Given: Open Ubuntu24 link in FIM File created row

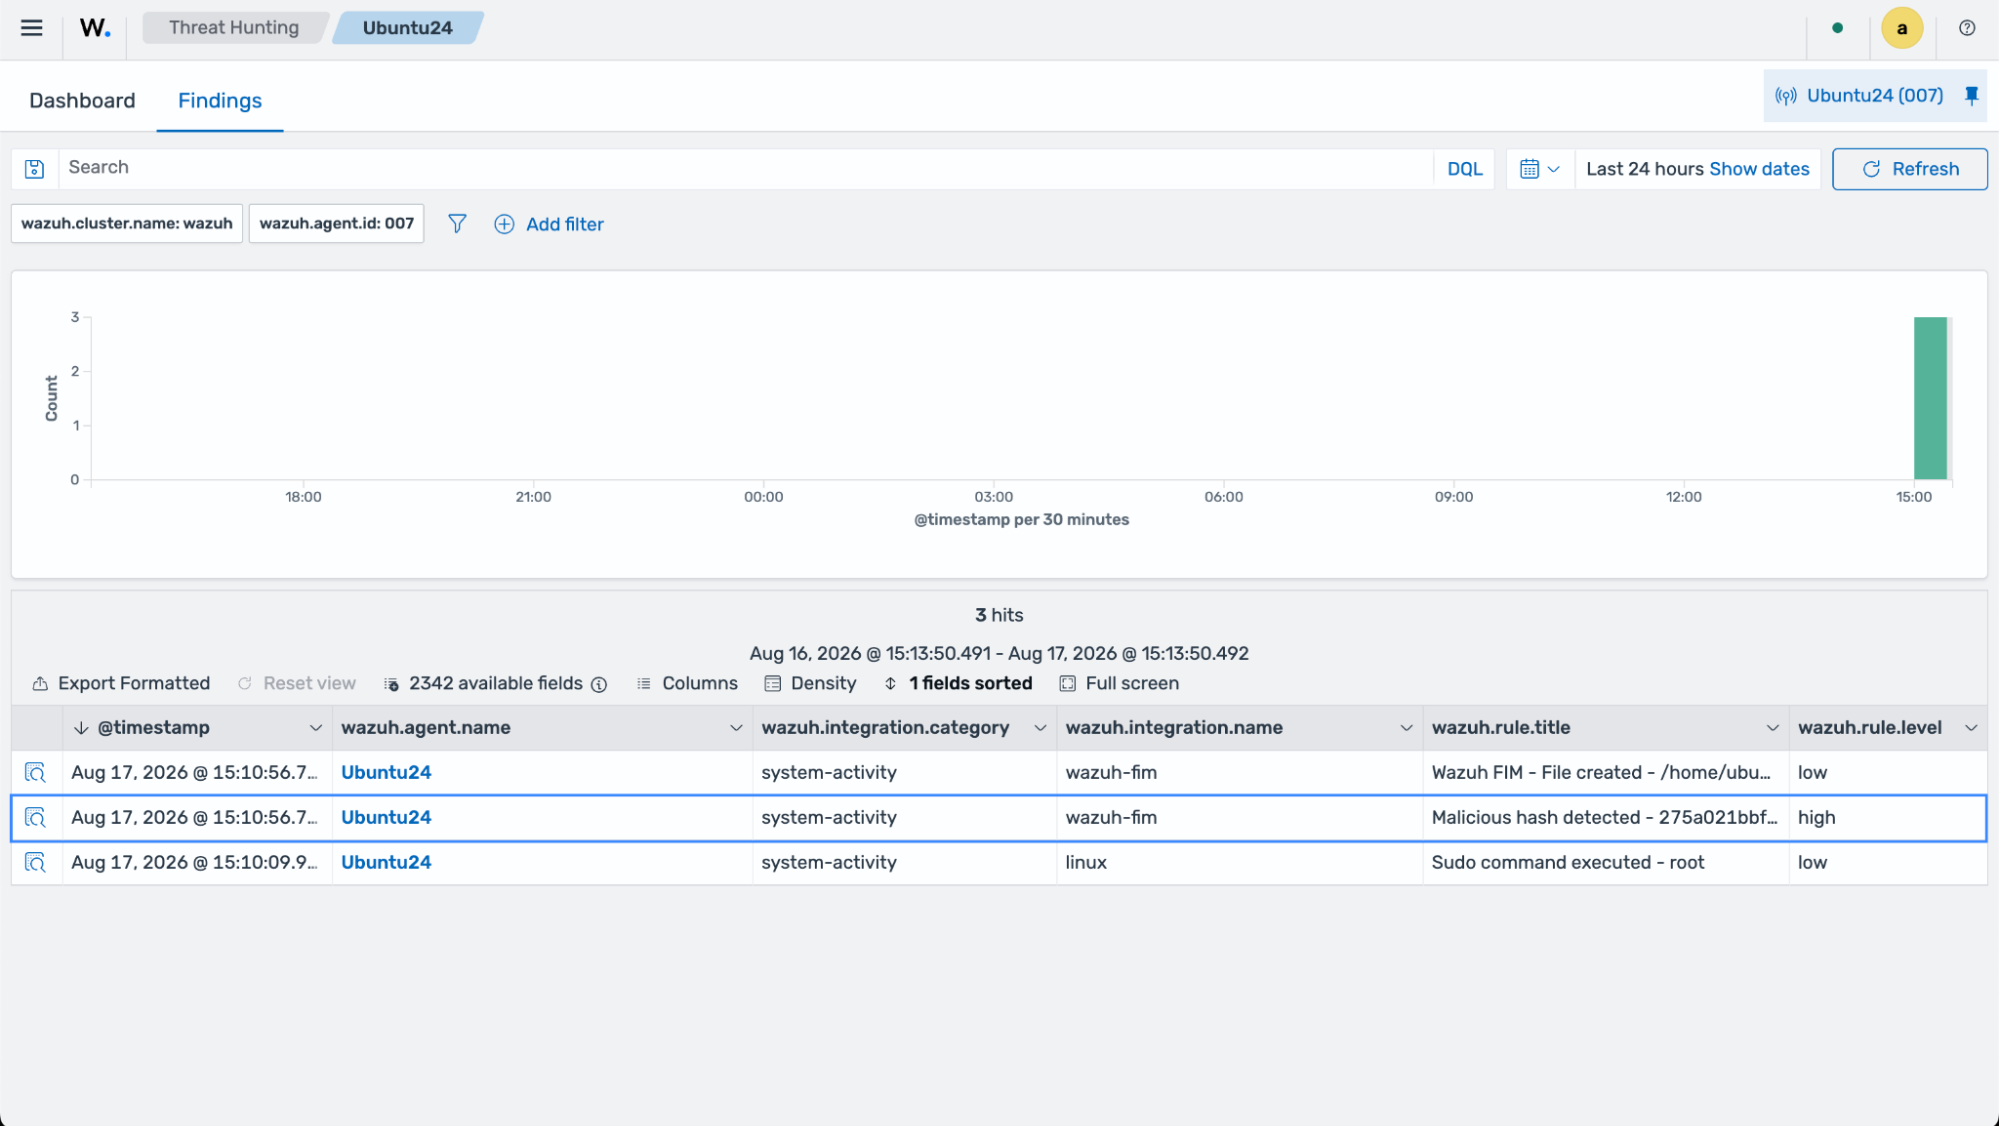Looking at the screenshot, I should click(x=386, y=773).
